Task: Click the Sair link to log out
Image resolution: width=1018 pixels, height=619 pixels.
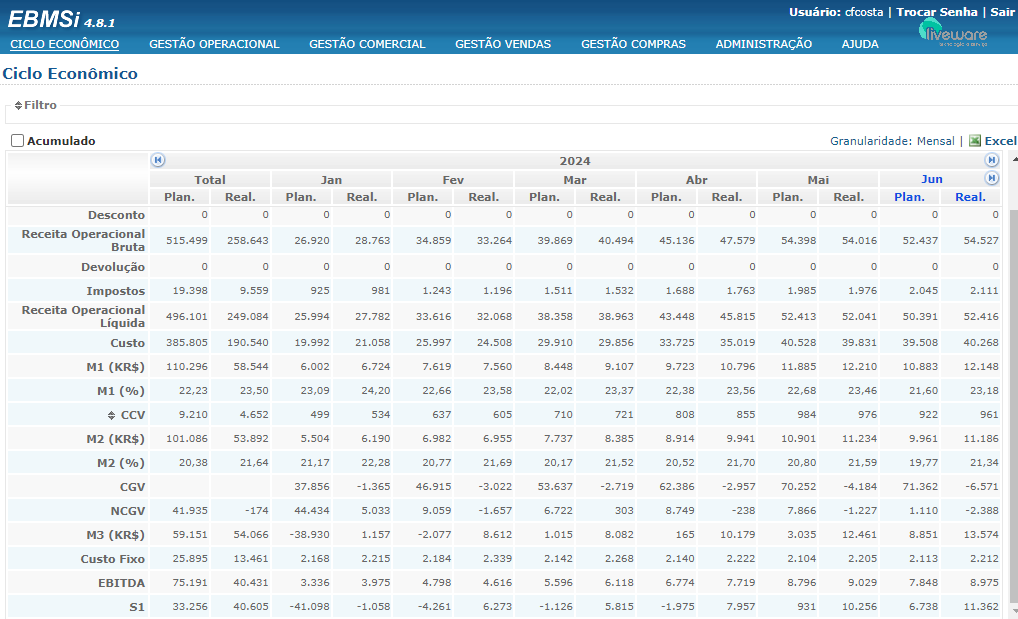Action: tap(1002, 12)
